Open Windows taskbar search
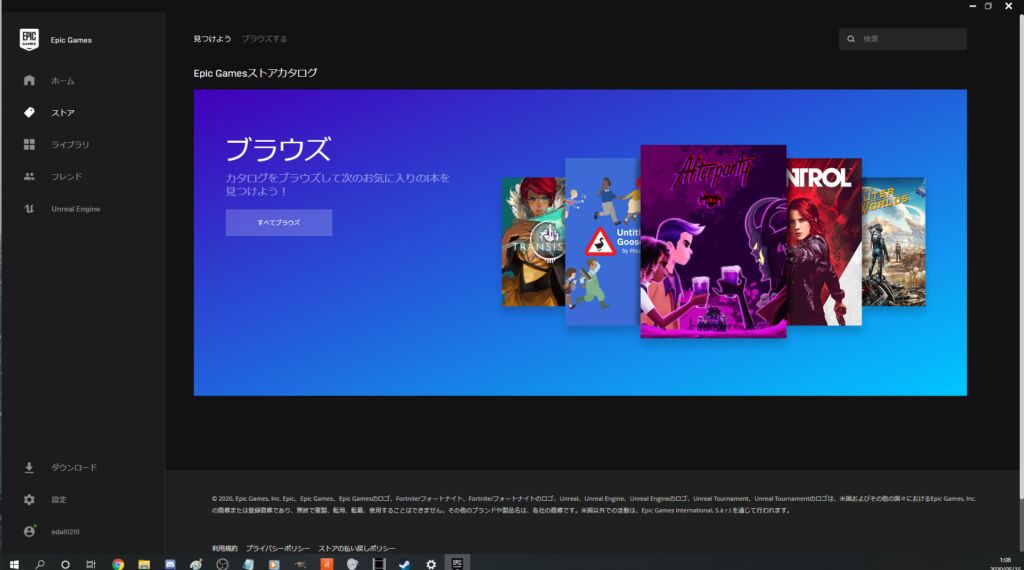Viewport: 1024px width, 570px height. [x=40, y=564]
